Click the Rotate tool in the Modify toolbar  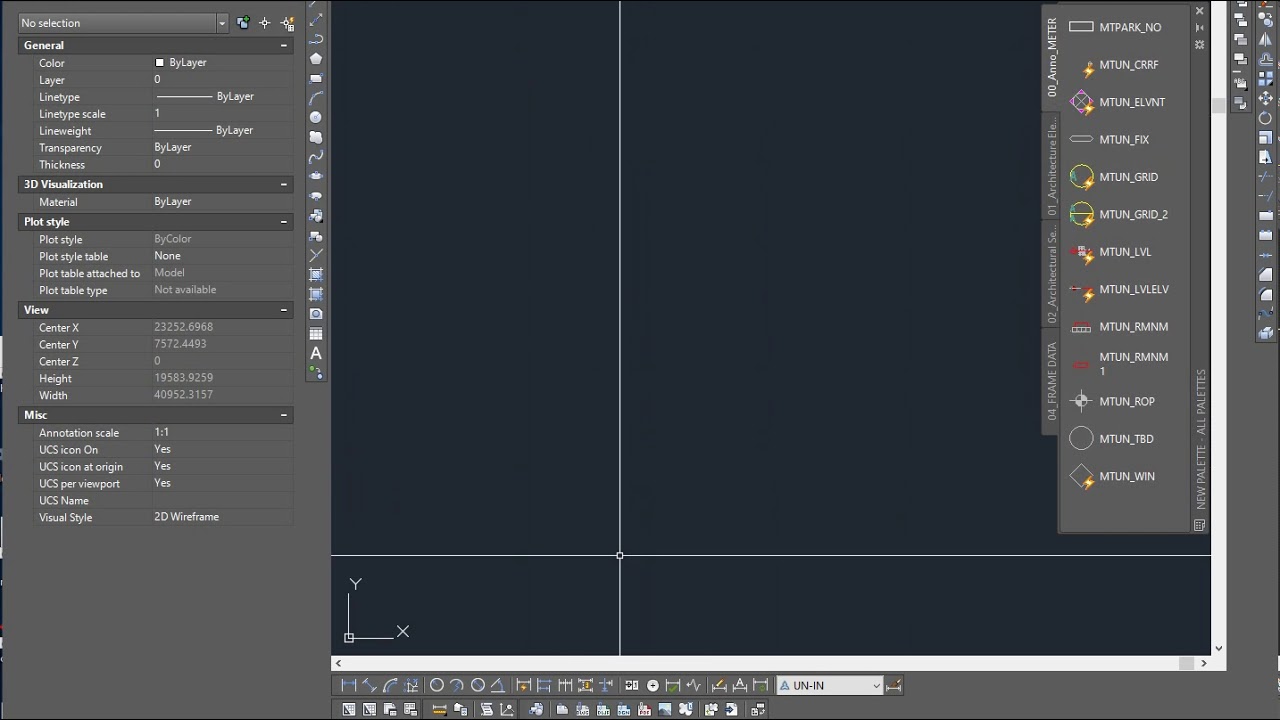(x=1266, y=118)
